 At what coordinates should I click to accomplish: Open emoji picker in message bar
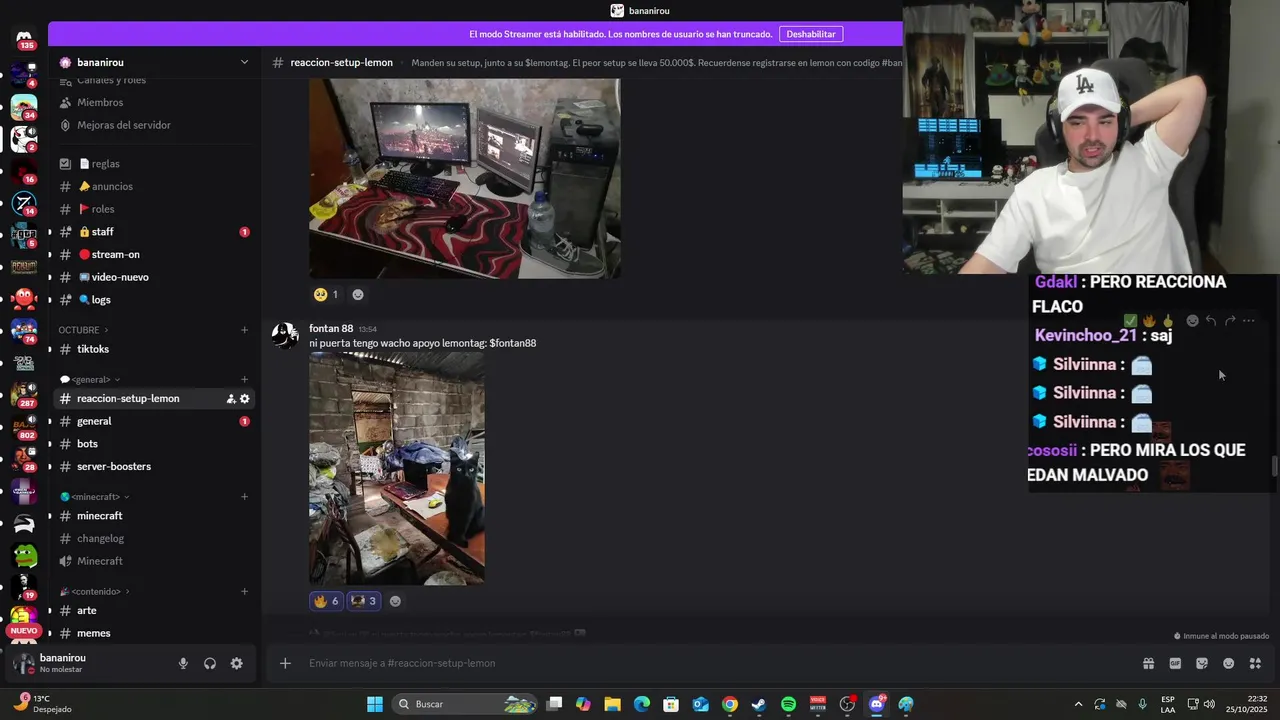(x=1229, y=663)
